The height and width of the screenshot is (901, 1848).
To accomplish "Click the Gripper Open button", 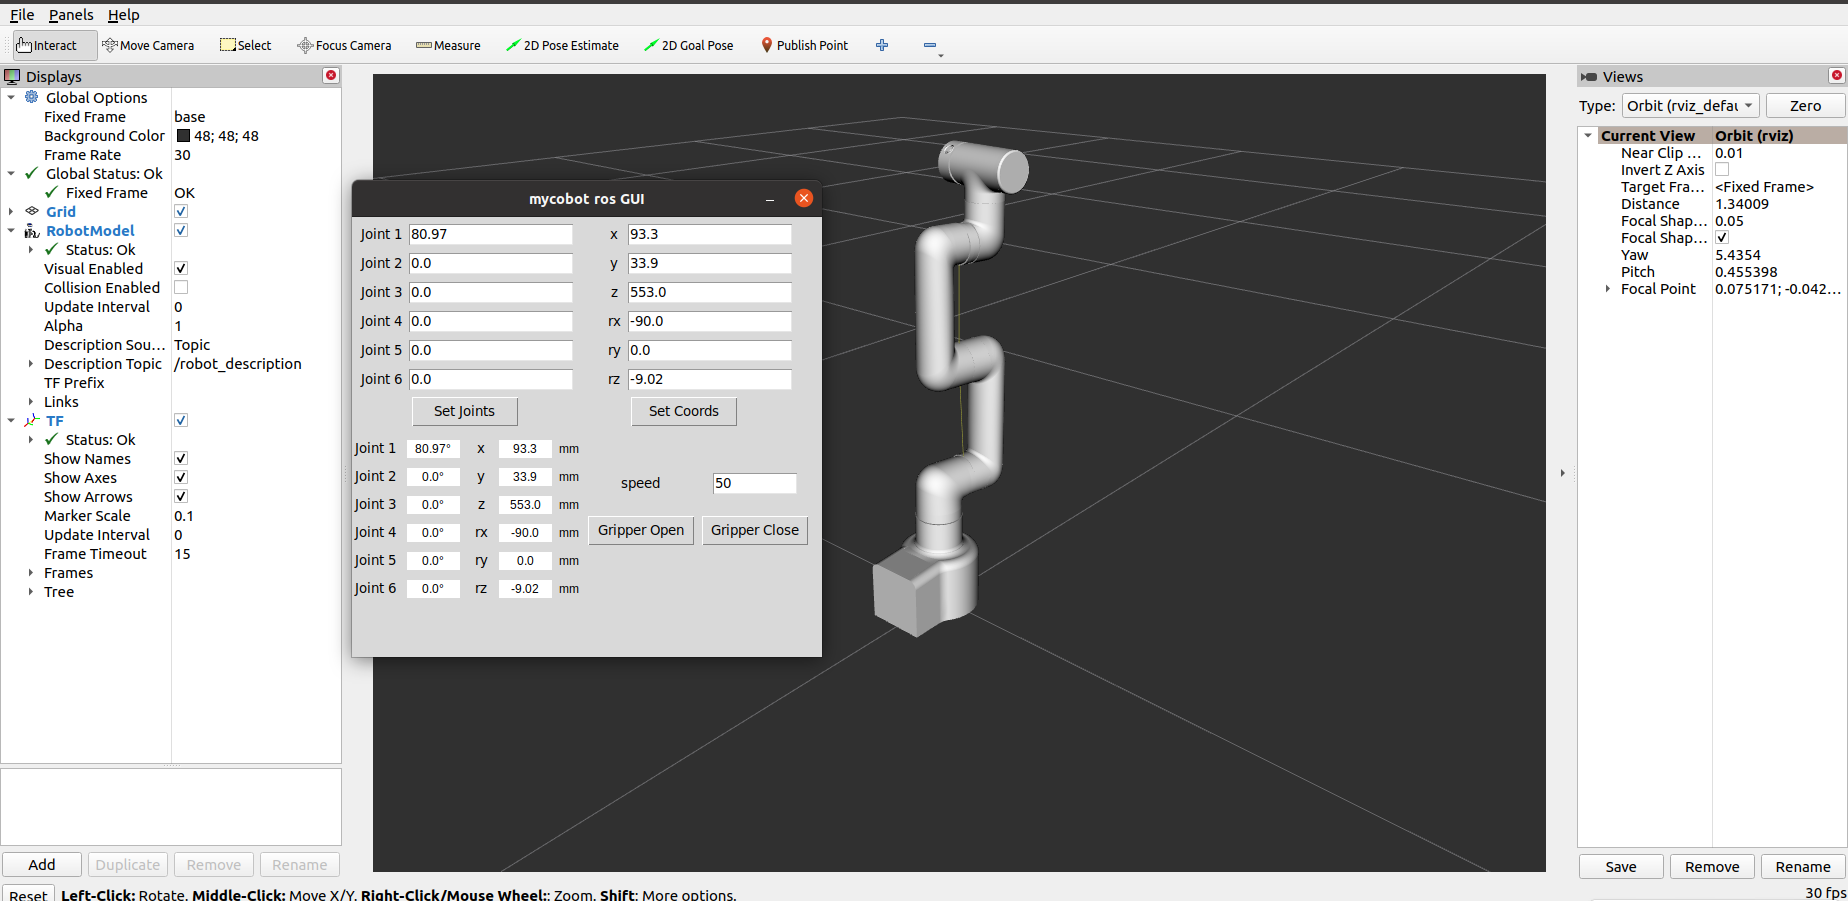I will (x=641, y=530).
